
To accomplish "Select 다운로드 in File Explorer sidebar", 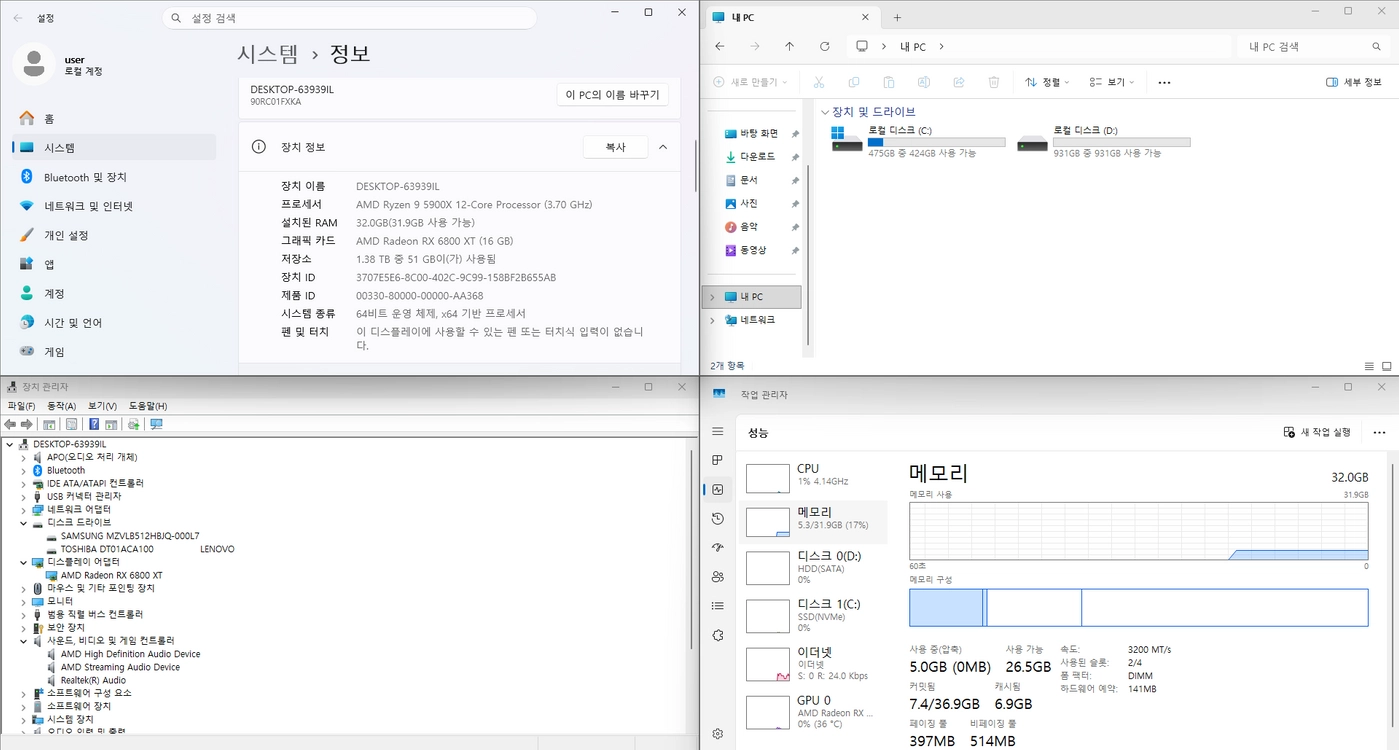I will 758,157.
